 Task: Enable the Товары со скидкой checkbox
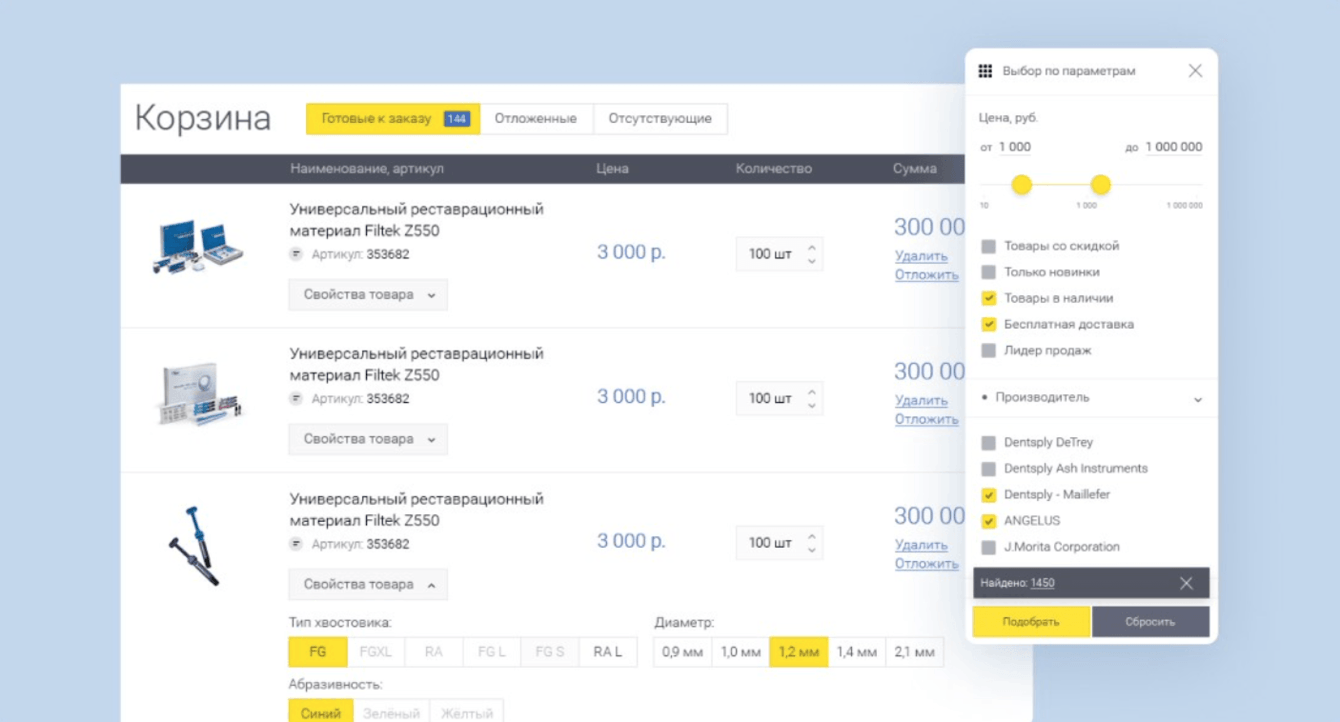(x=989, y=246)
